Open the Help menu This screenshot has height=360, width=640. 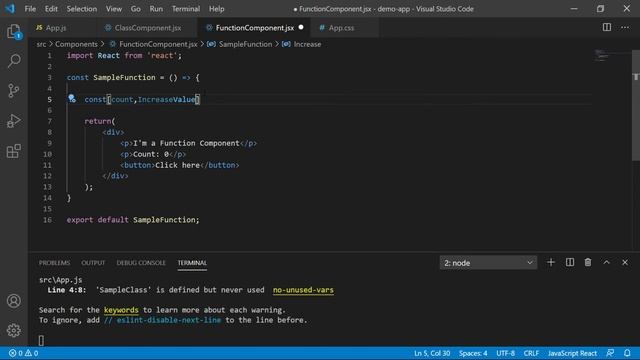pos(217,9)
